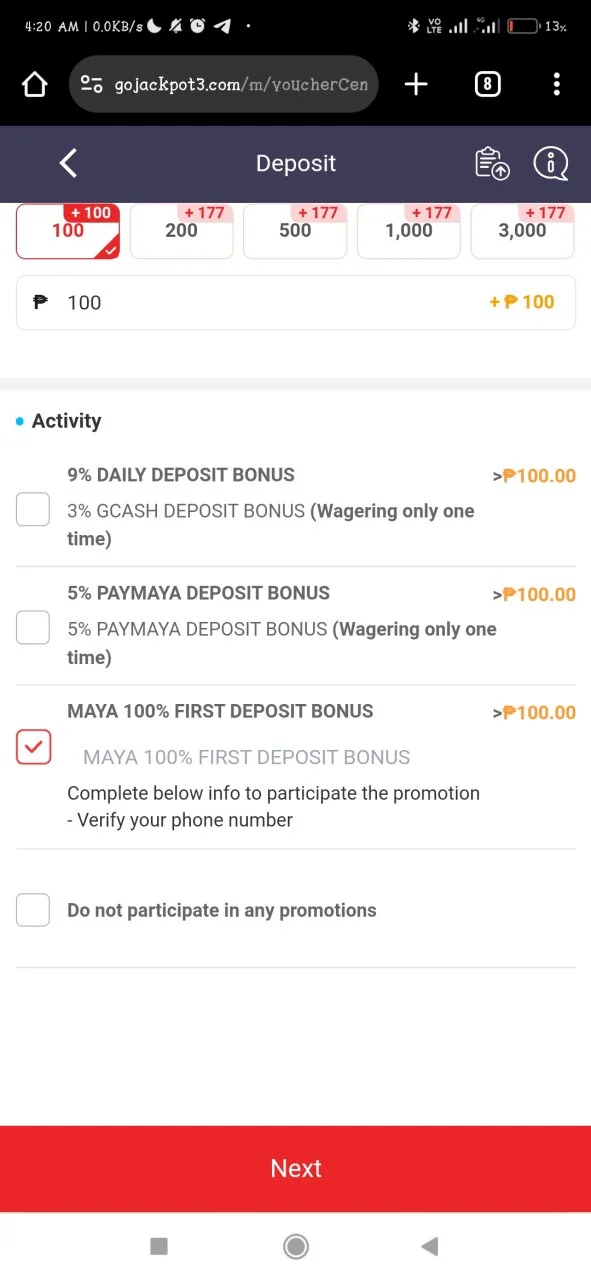Tap the Android back navigation triangle
Image resolution: width=591 pixels, height=1280 pixels.
point(430,1246)
